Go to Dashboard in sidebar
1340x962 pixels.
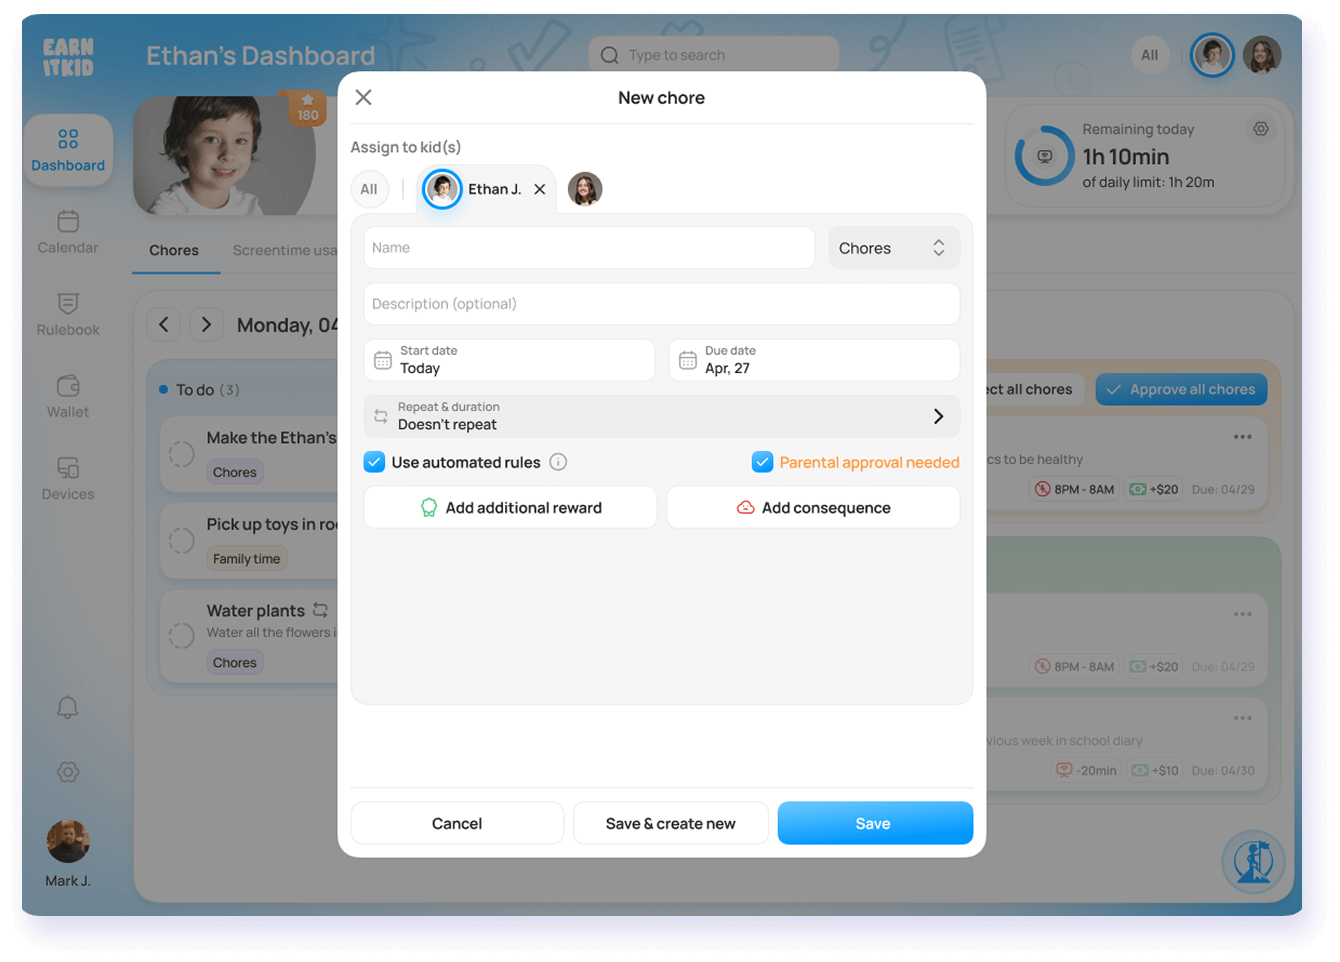click(68, 150)
